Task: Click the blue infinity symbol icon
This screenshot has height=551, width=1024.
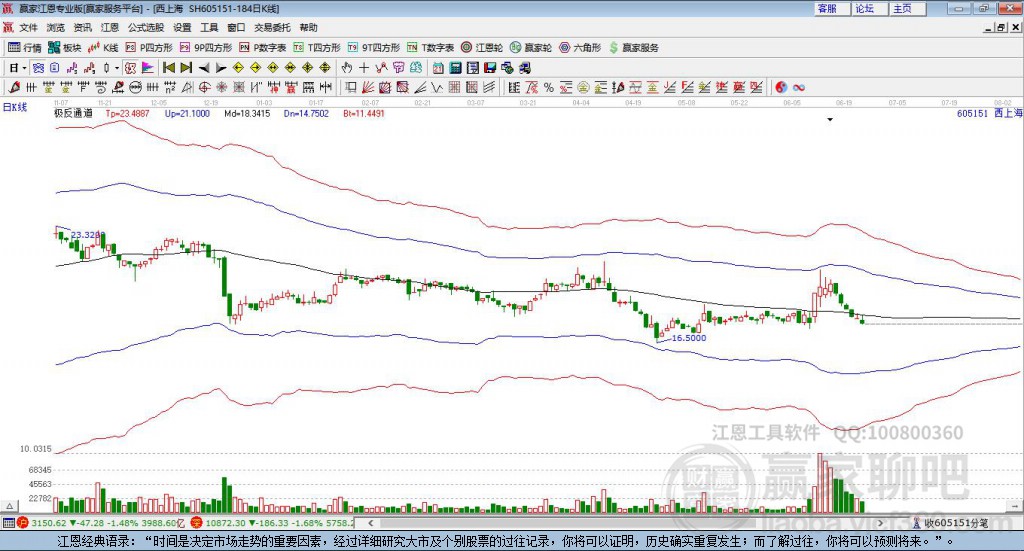Action: tap(799, 87)
